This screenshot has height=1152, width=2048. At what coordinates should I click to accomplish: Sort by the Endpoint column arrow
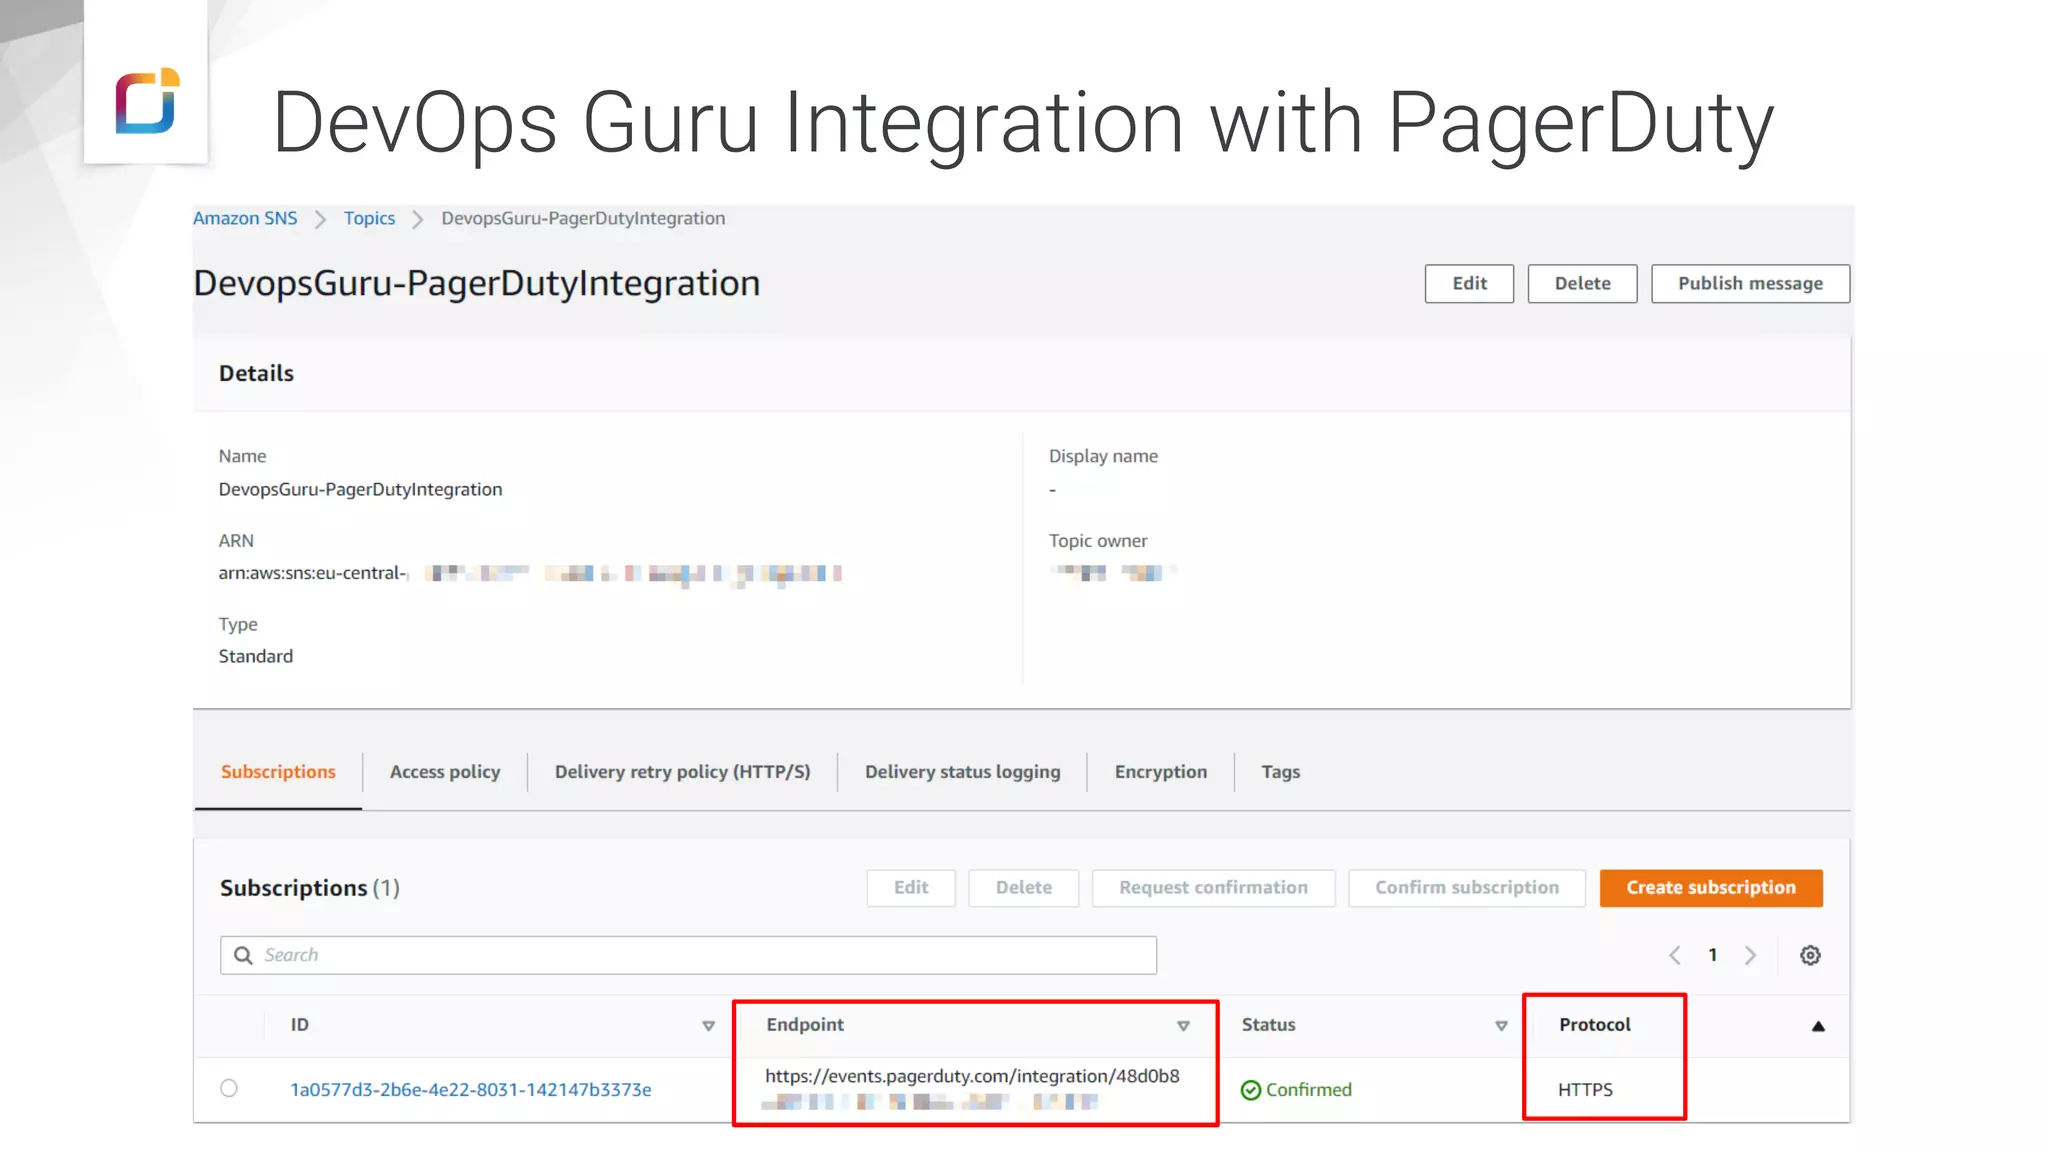pyautogui.click(x=1183, y=1026)
